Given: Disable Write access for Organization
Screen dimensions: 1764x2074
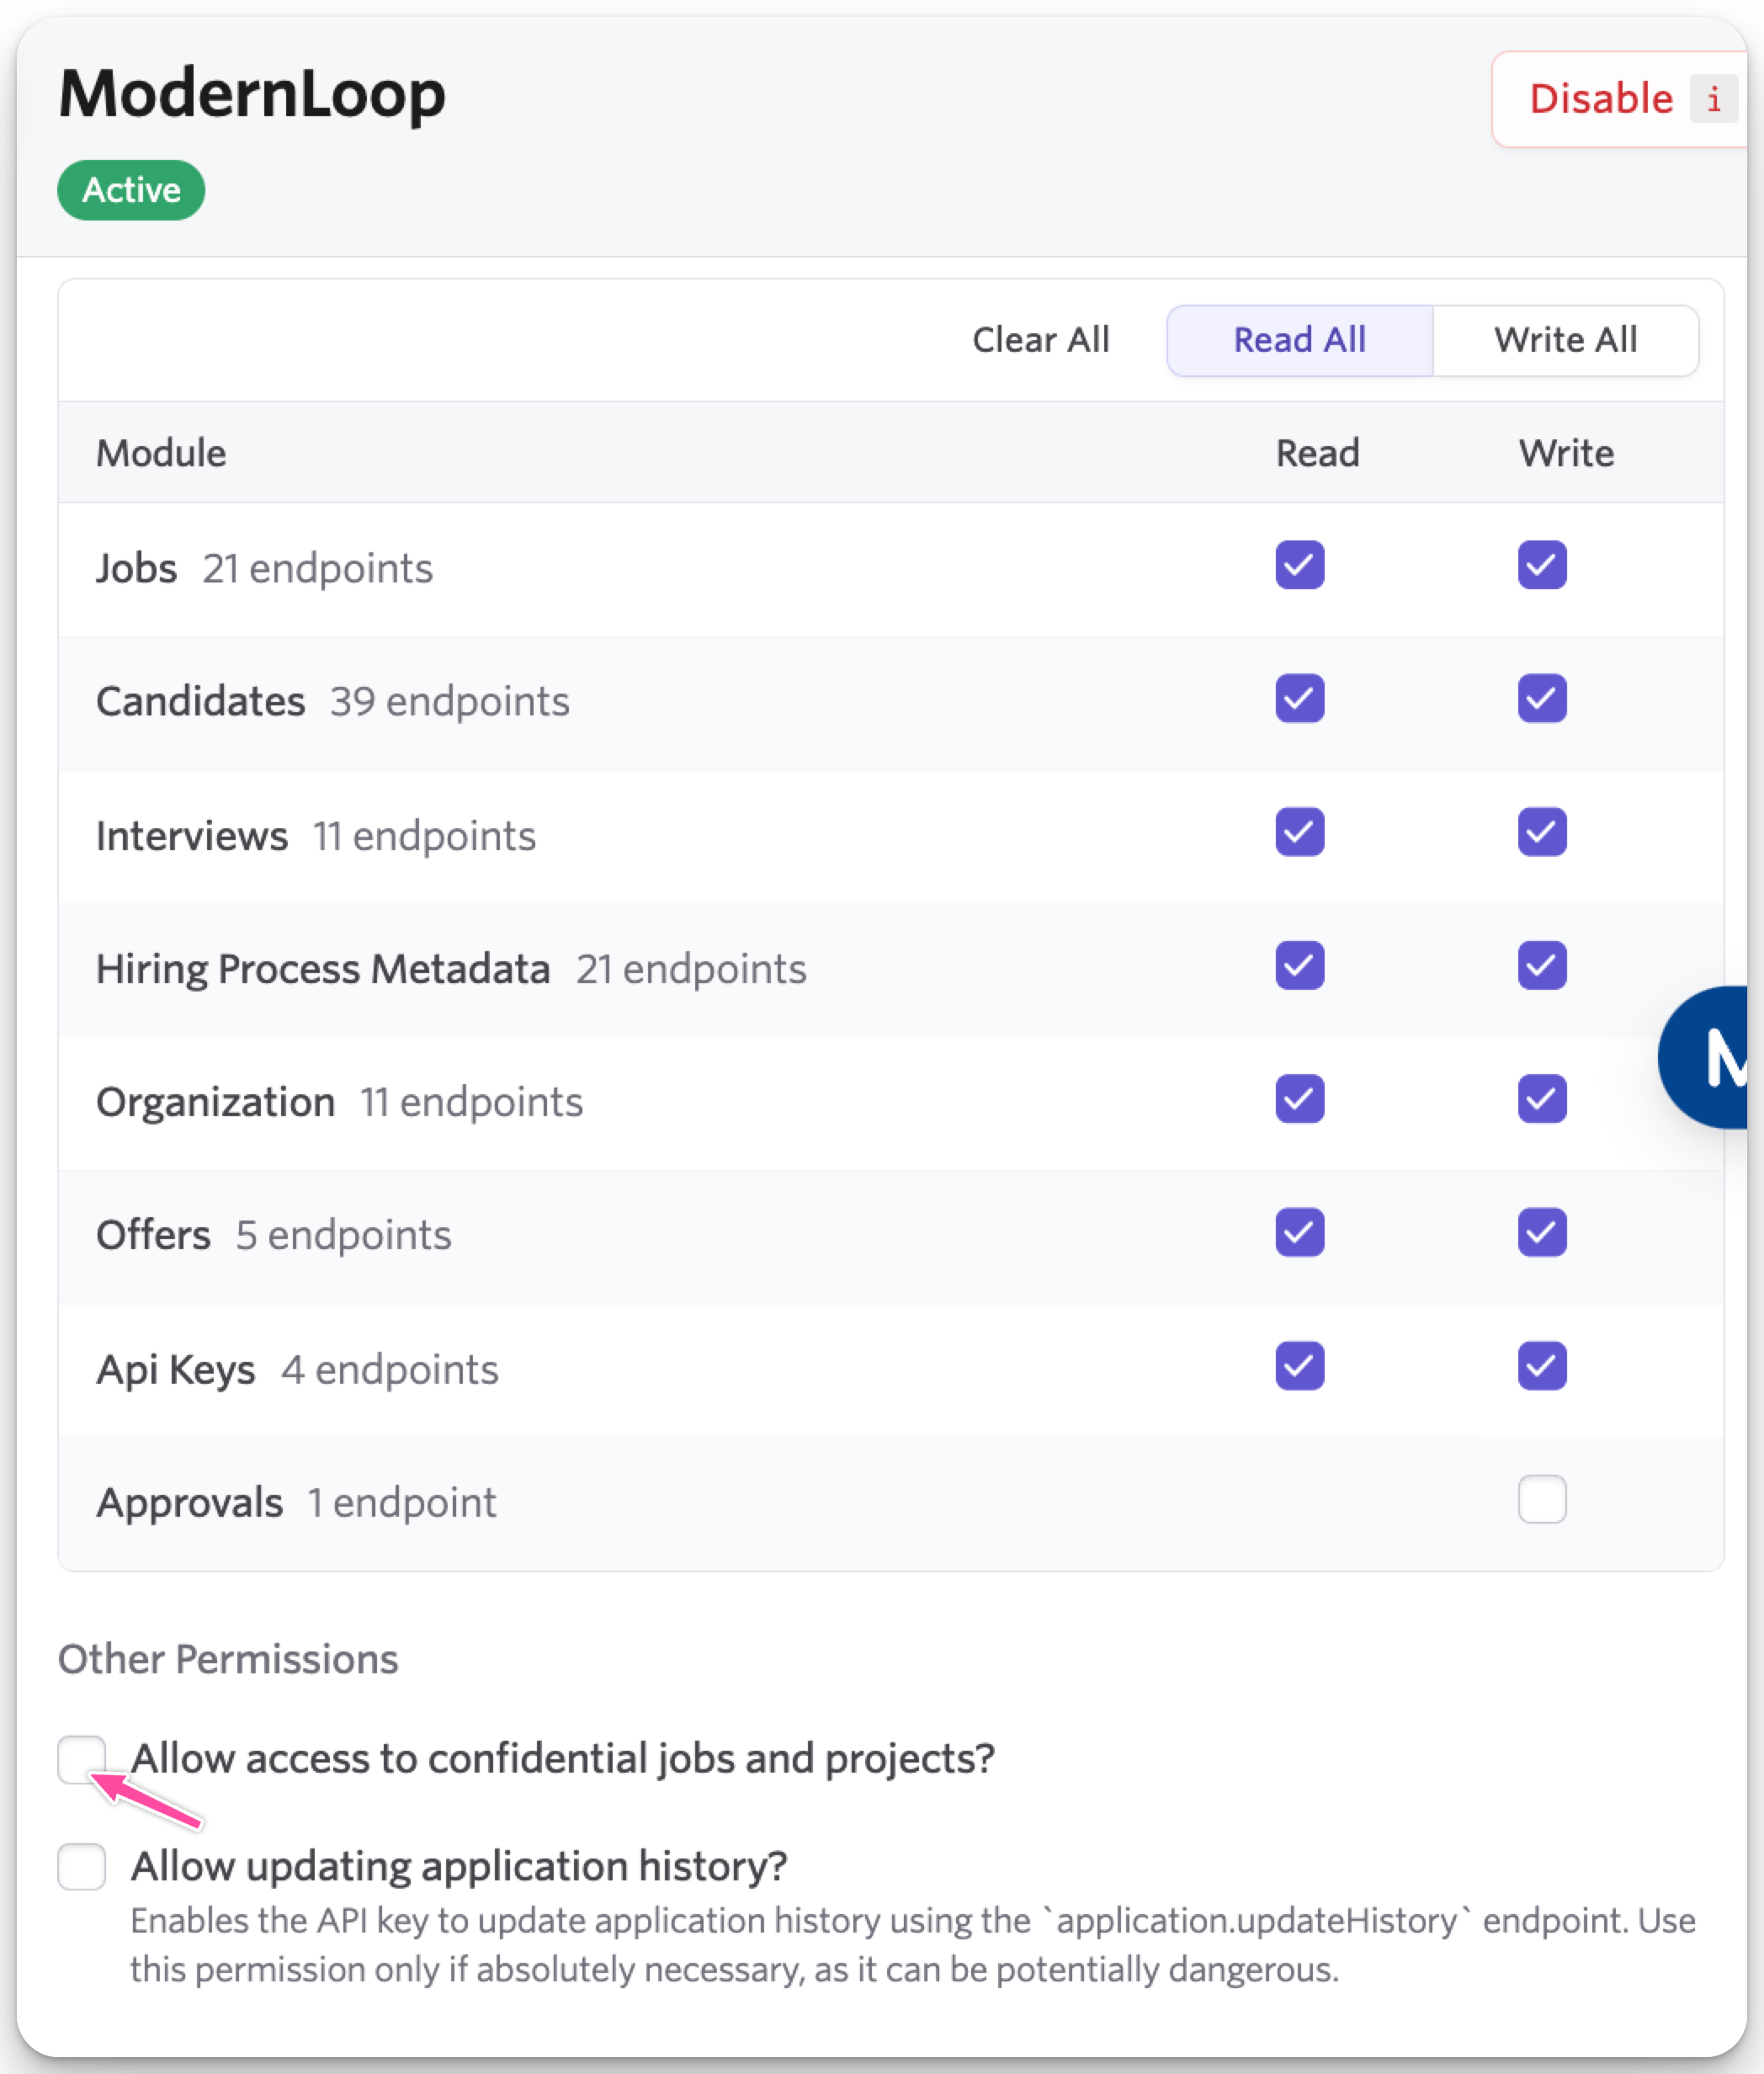Looking at the screenshot, I should tap(1541, 1099).
